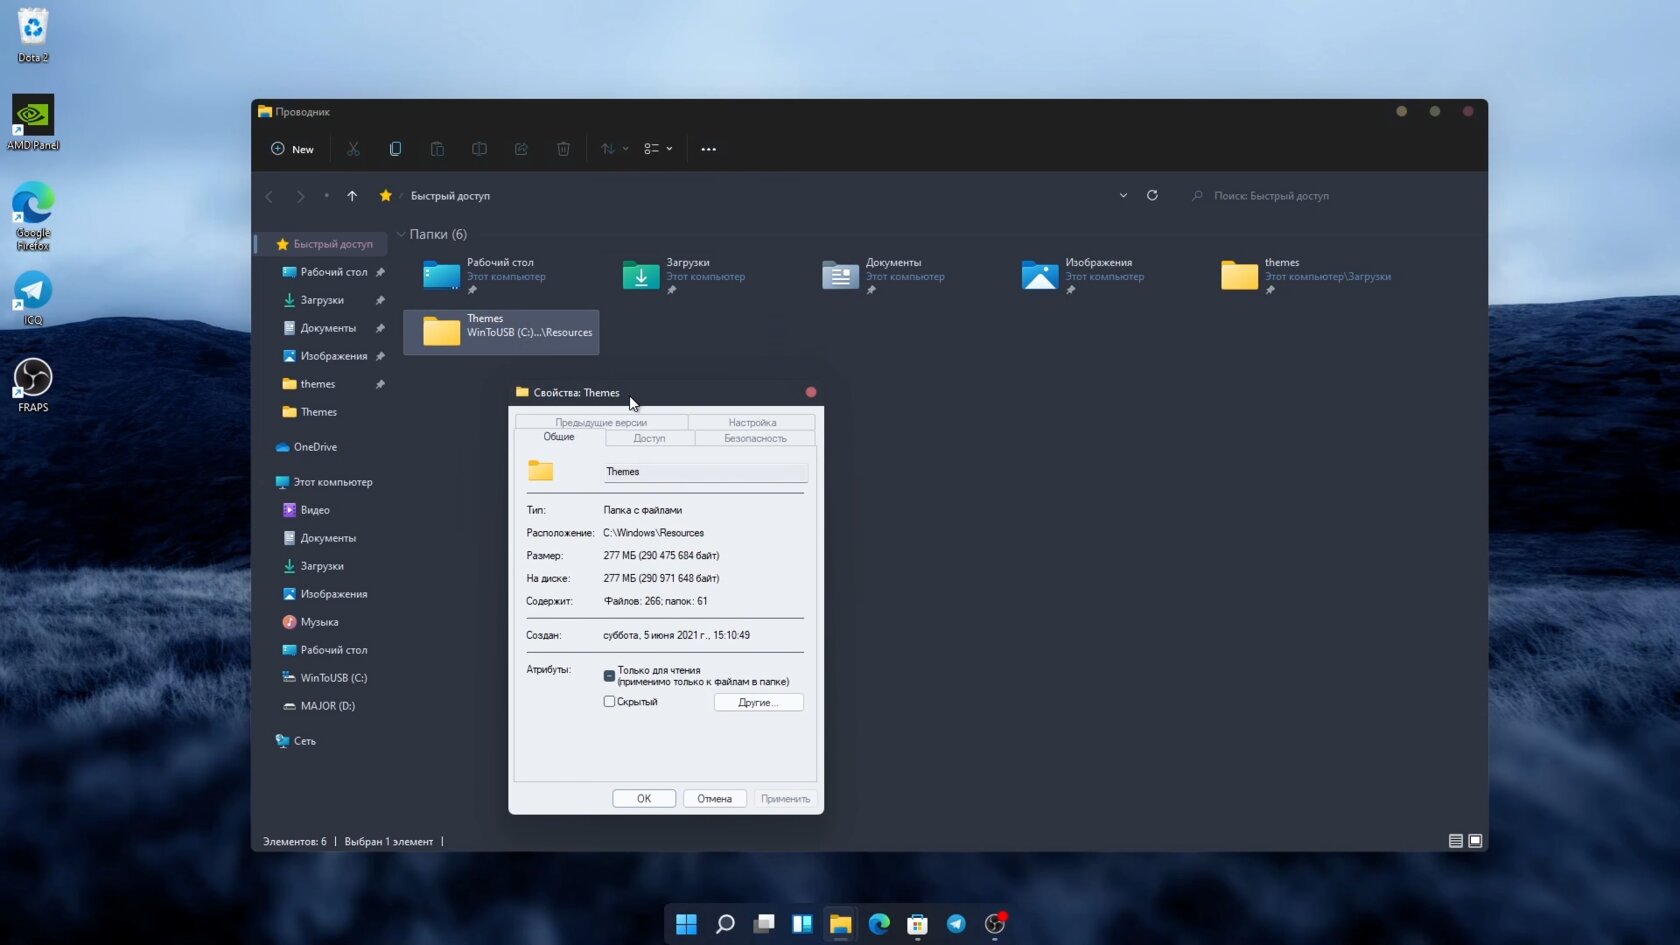Collapse the Папки group header
This screenshot has height=945, width=1680.
click(x=401, y=234)
